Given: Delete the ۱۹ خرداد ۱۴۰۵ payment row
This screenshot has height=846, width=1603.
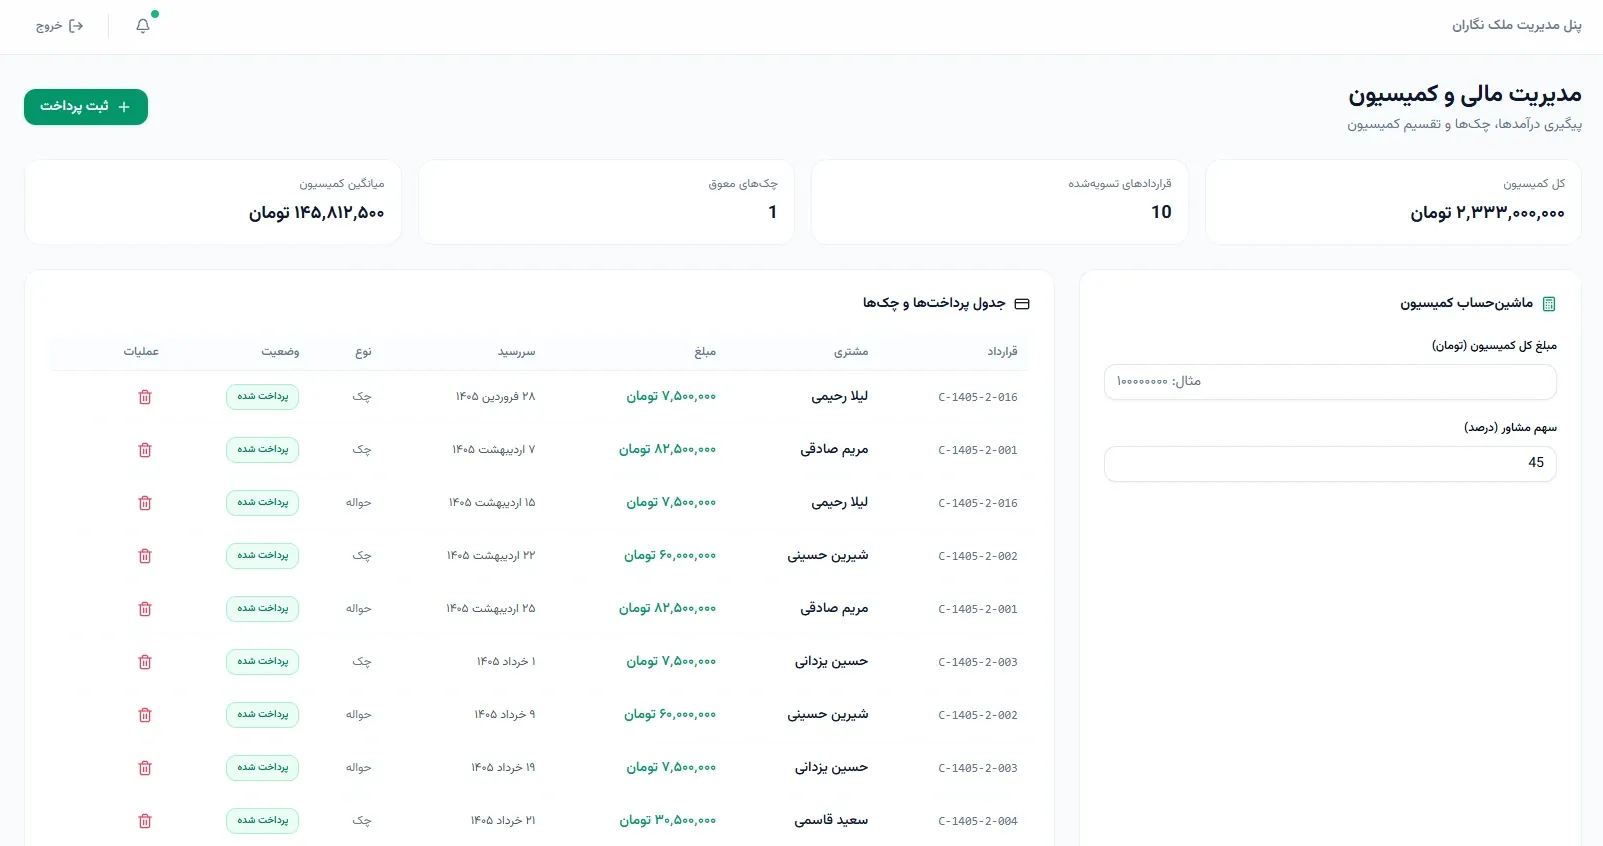Looking at the screenshot, I should (145, 768).
